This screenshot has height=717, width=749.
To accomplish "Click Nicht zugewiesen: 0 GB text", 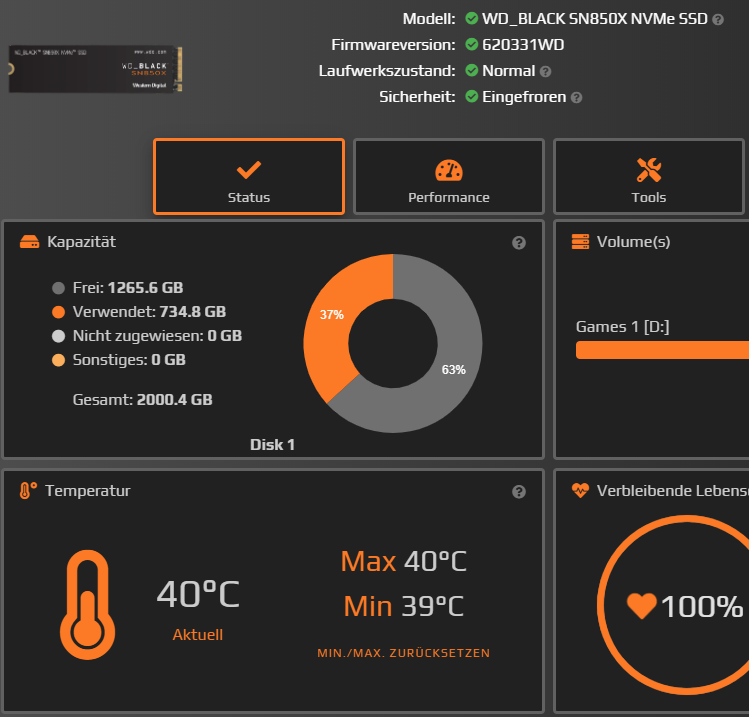I will pos(158,336).
